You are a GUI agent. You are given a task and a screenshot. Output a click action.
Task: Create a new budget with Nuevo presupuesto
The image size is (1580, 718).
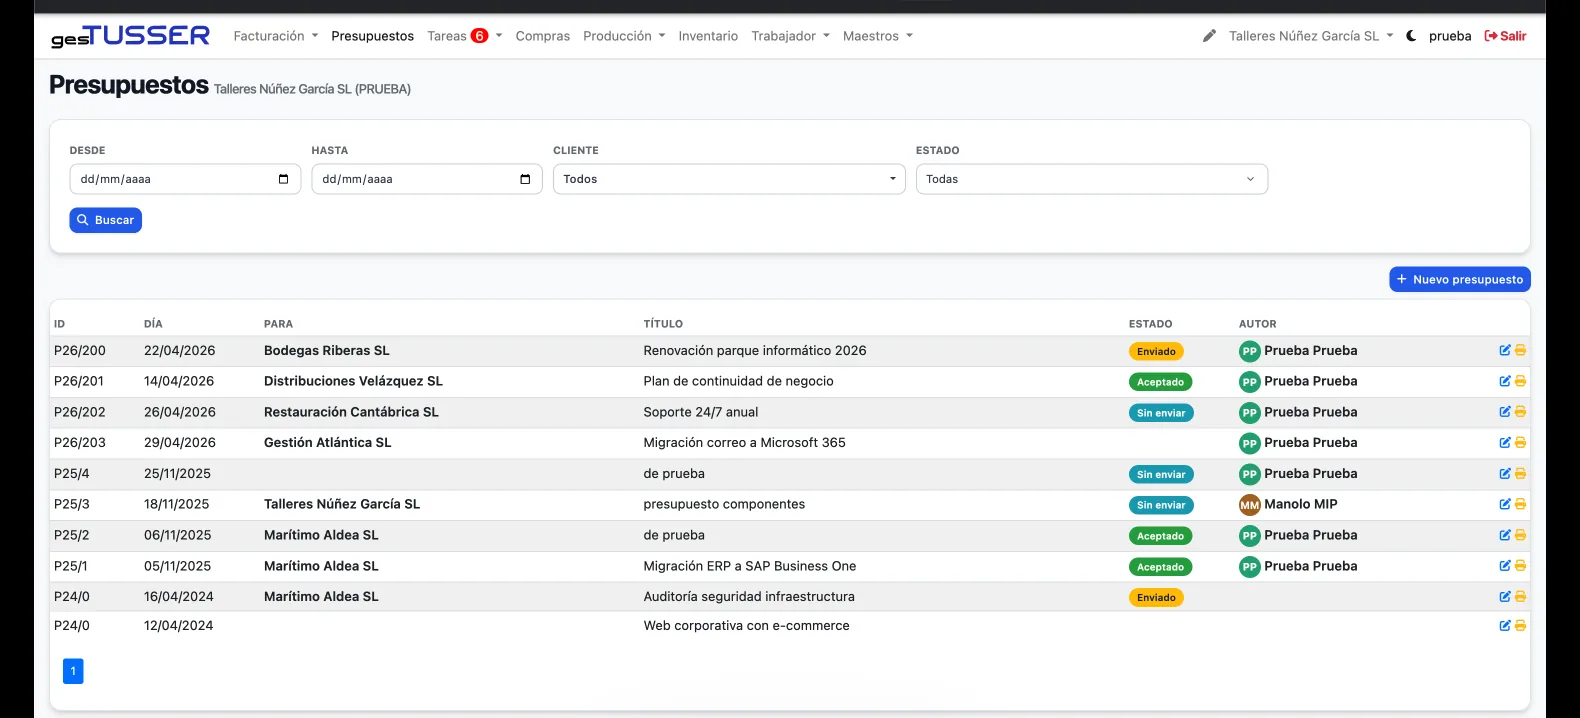point(1459,280)
